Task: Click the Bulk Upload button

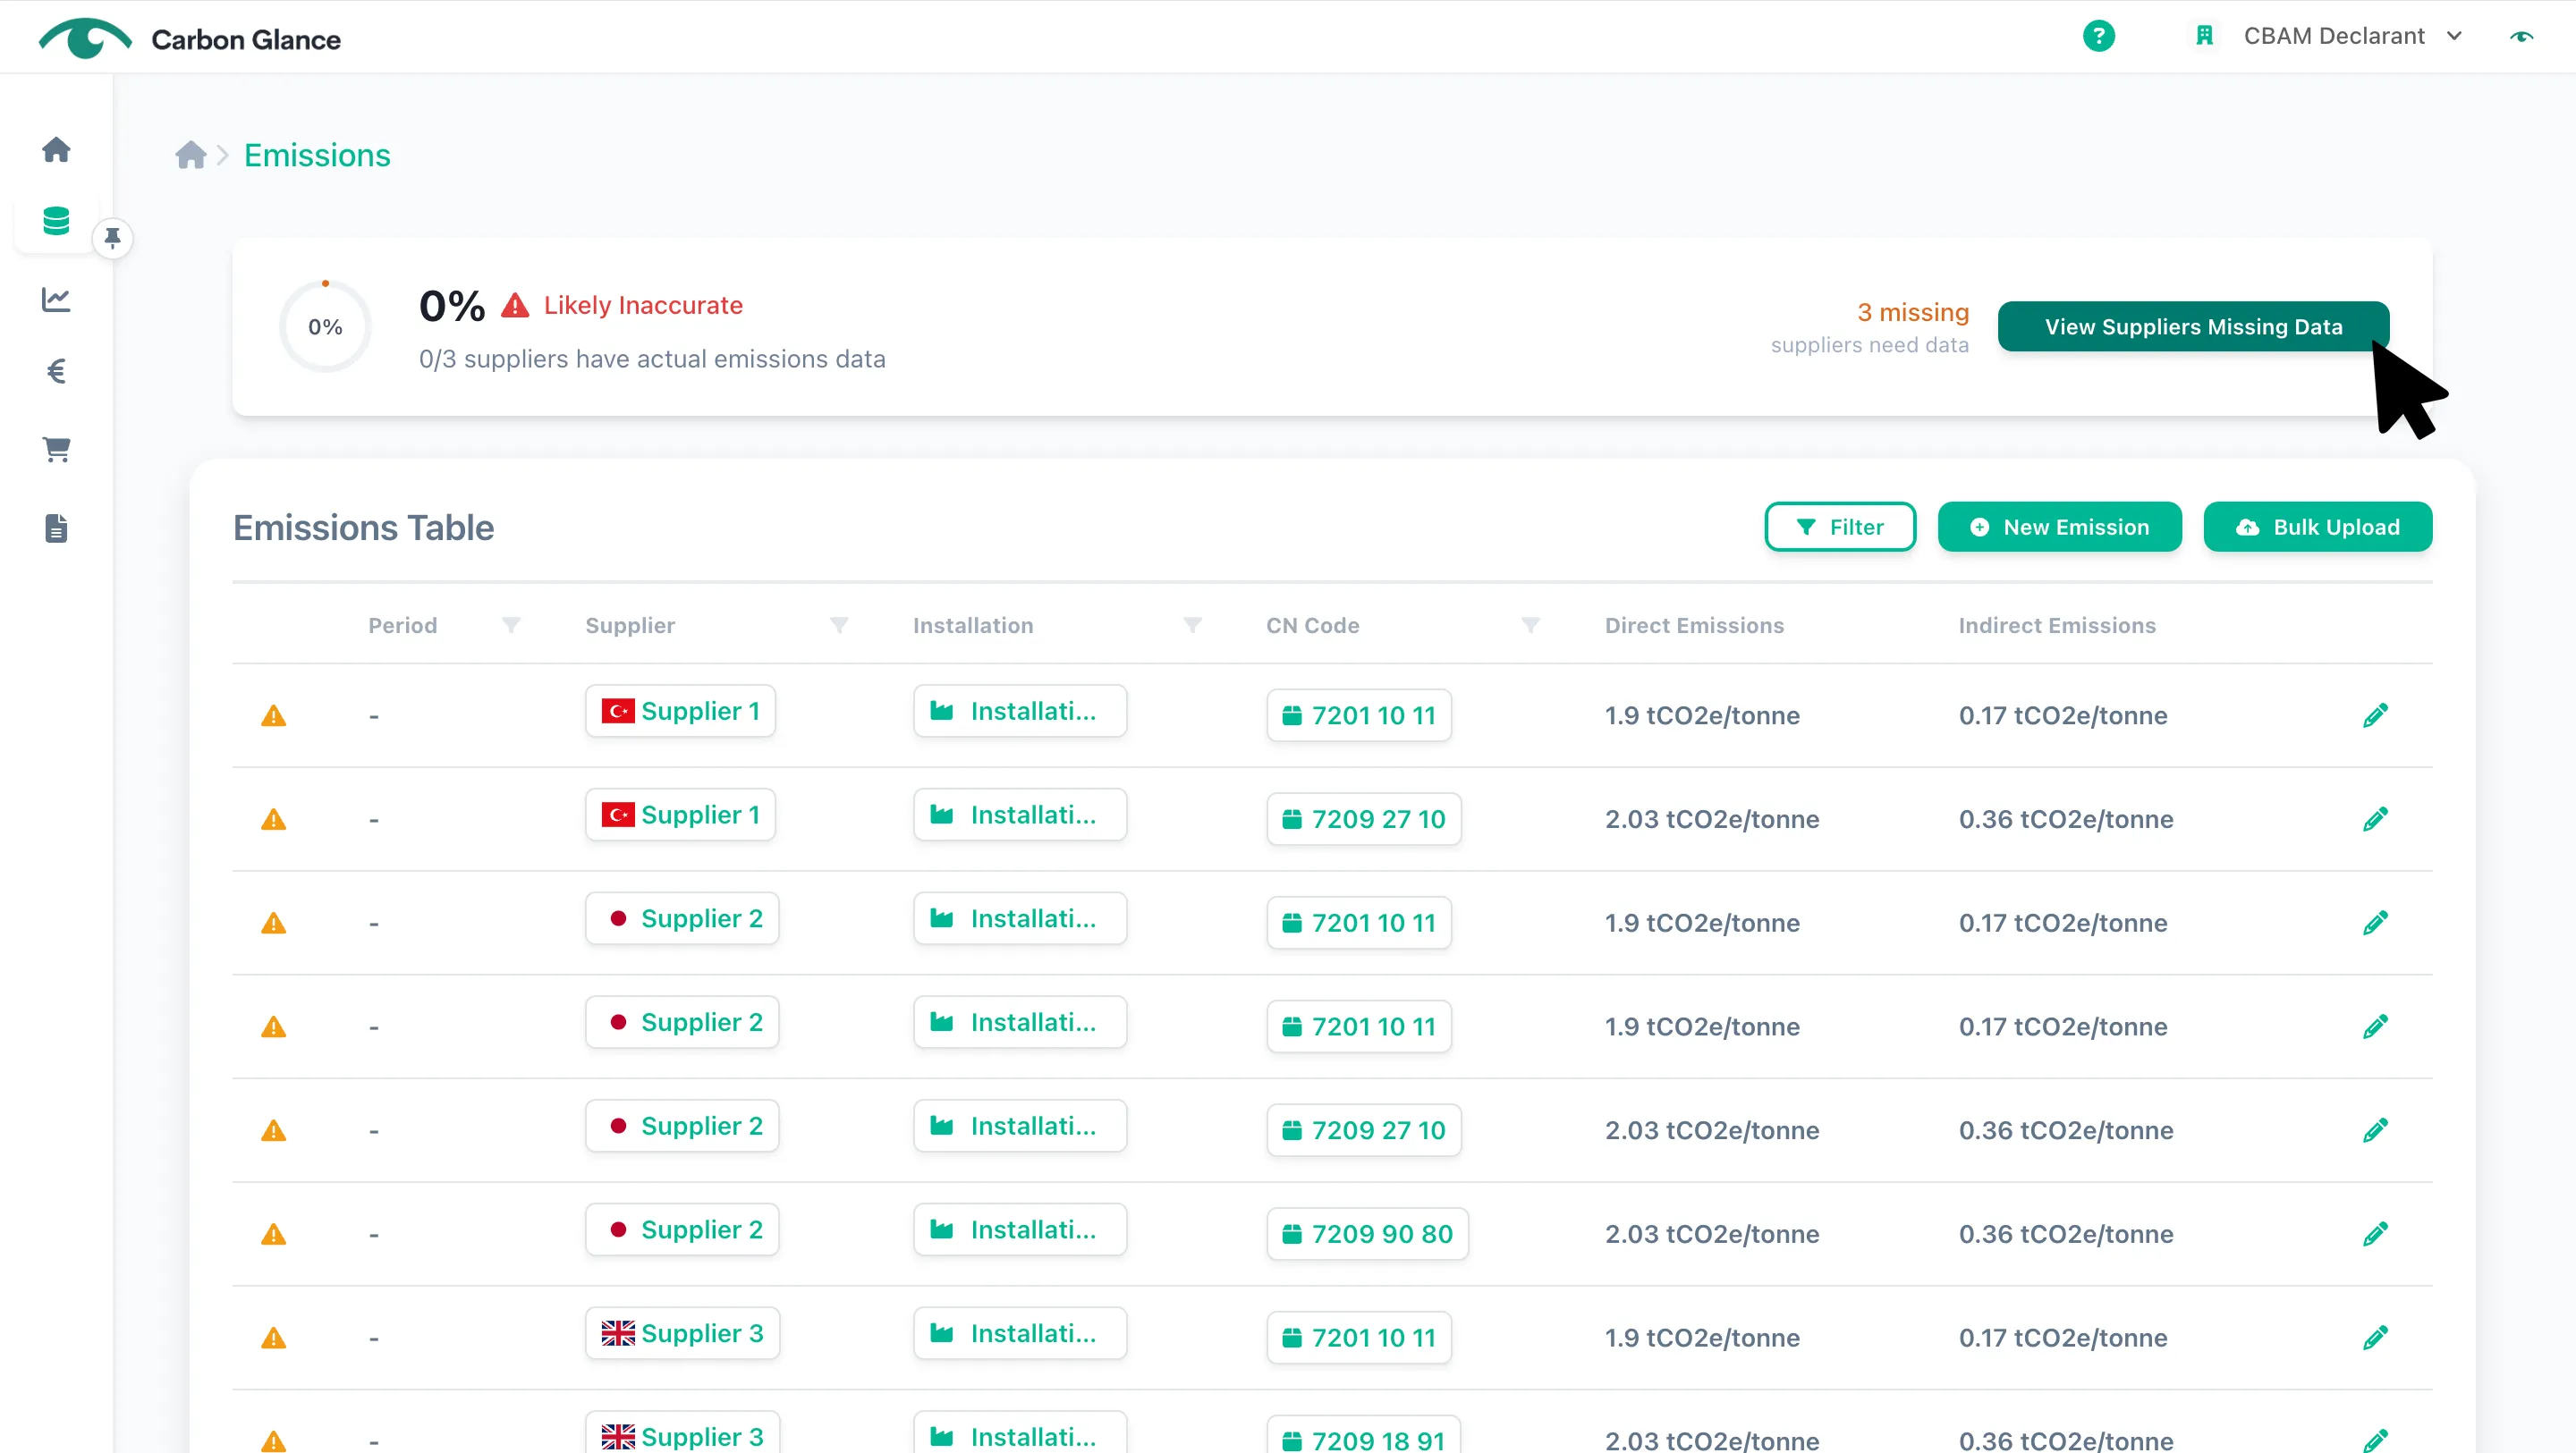Action: tap(2318, 527)
